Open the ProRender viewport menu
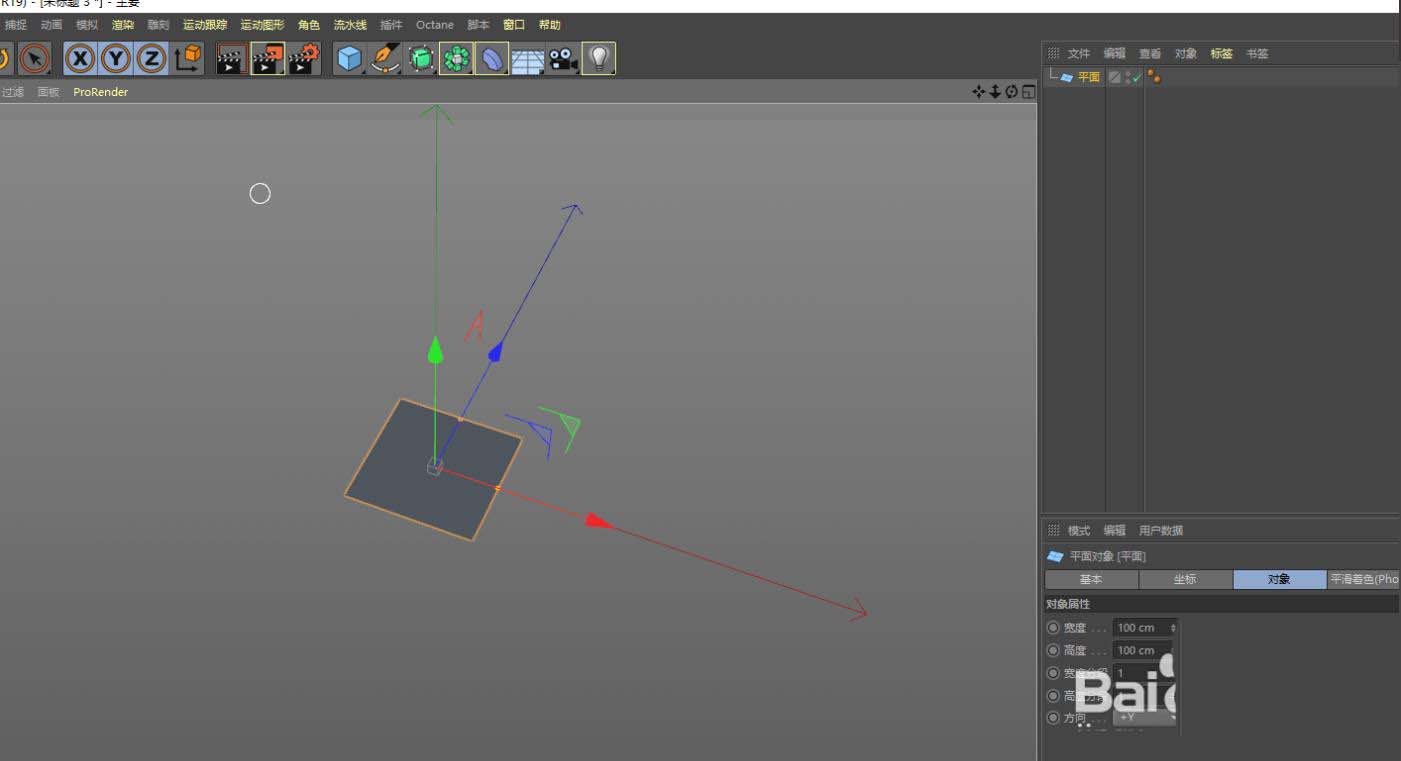The height and width of the screenshot is (761, 1401). tap(100, 92)
